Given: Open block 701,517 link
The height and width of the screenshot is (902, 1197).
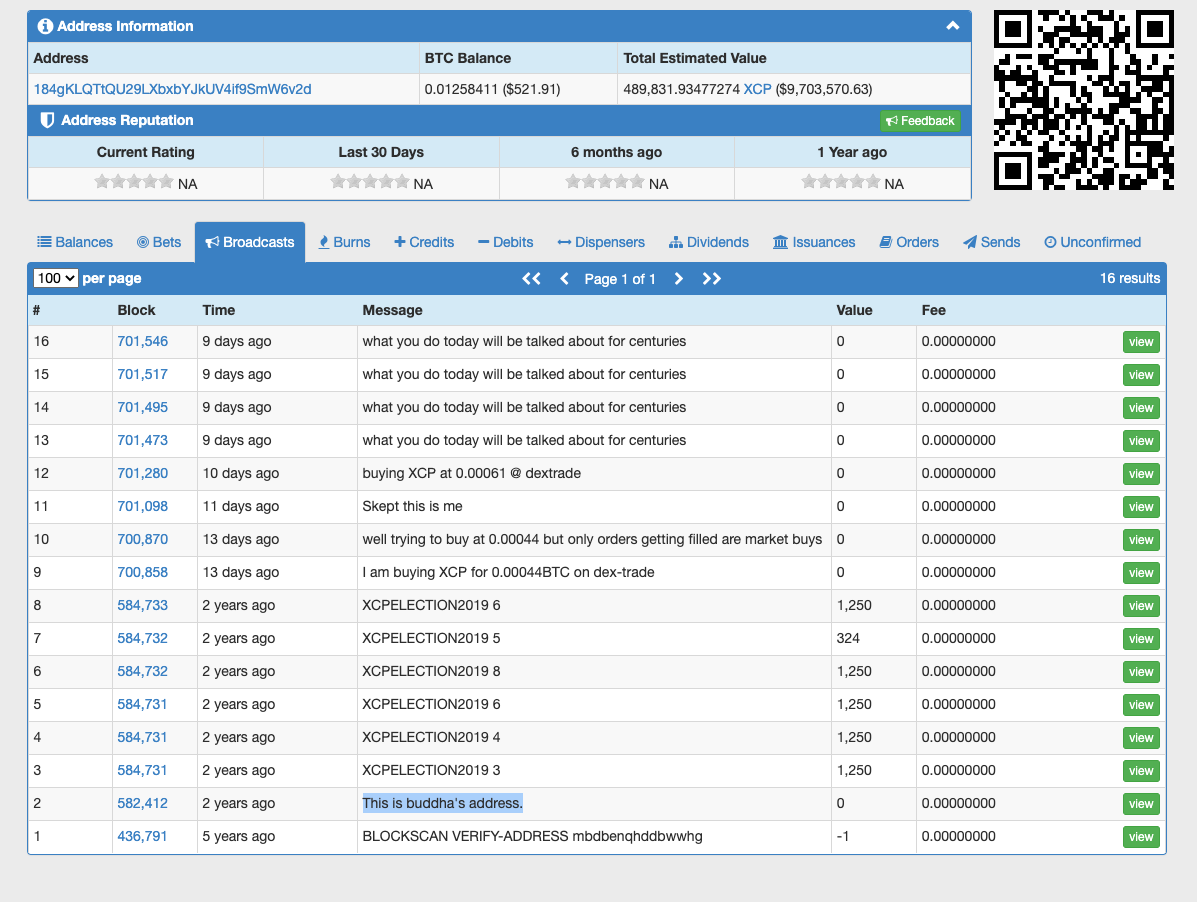Looking at the screenshot, I should (143, 374).
